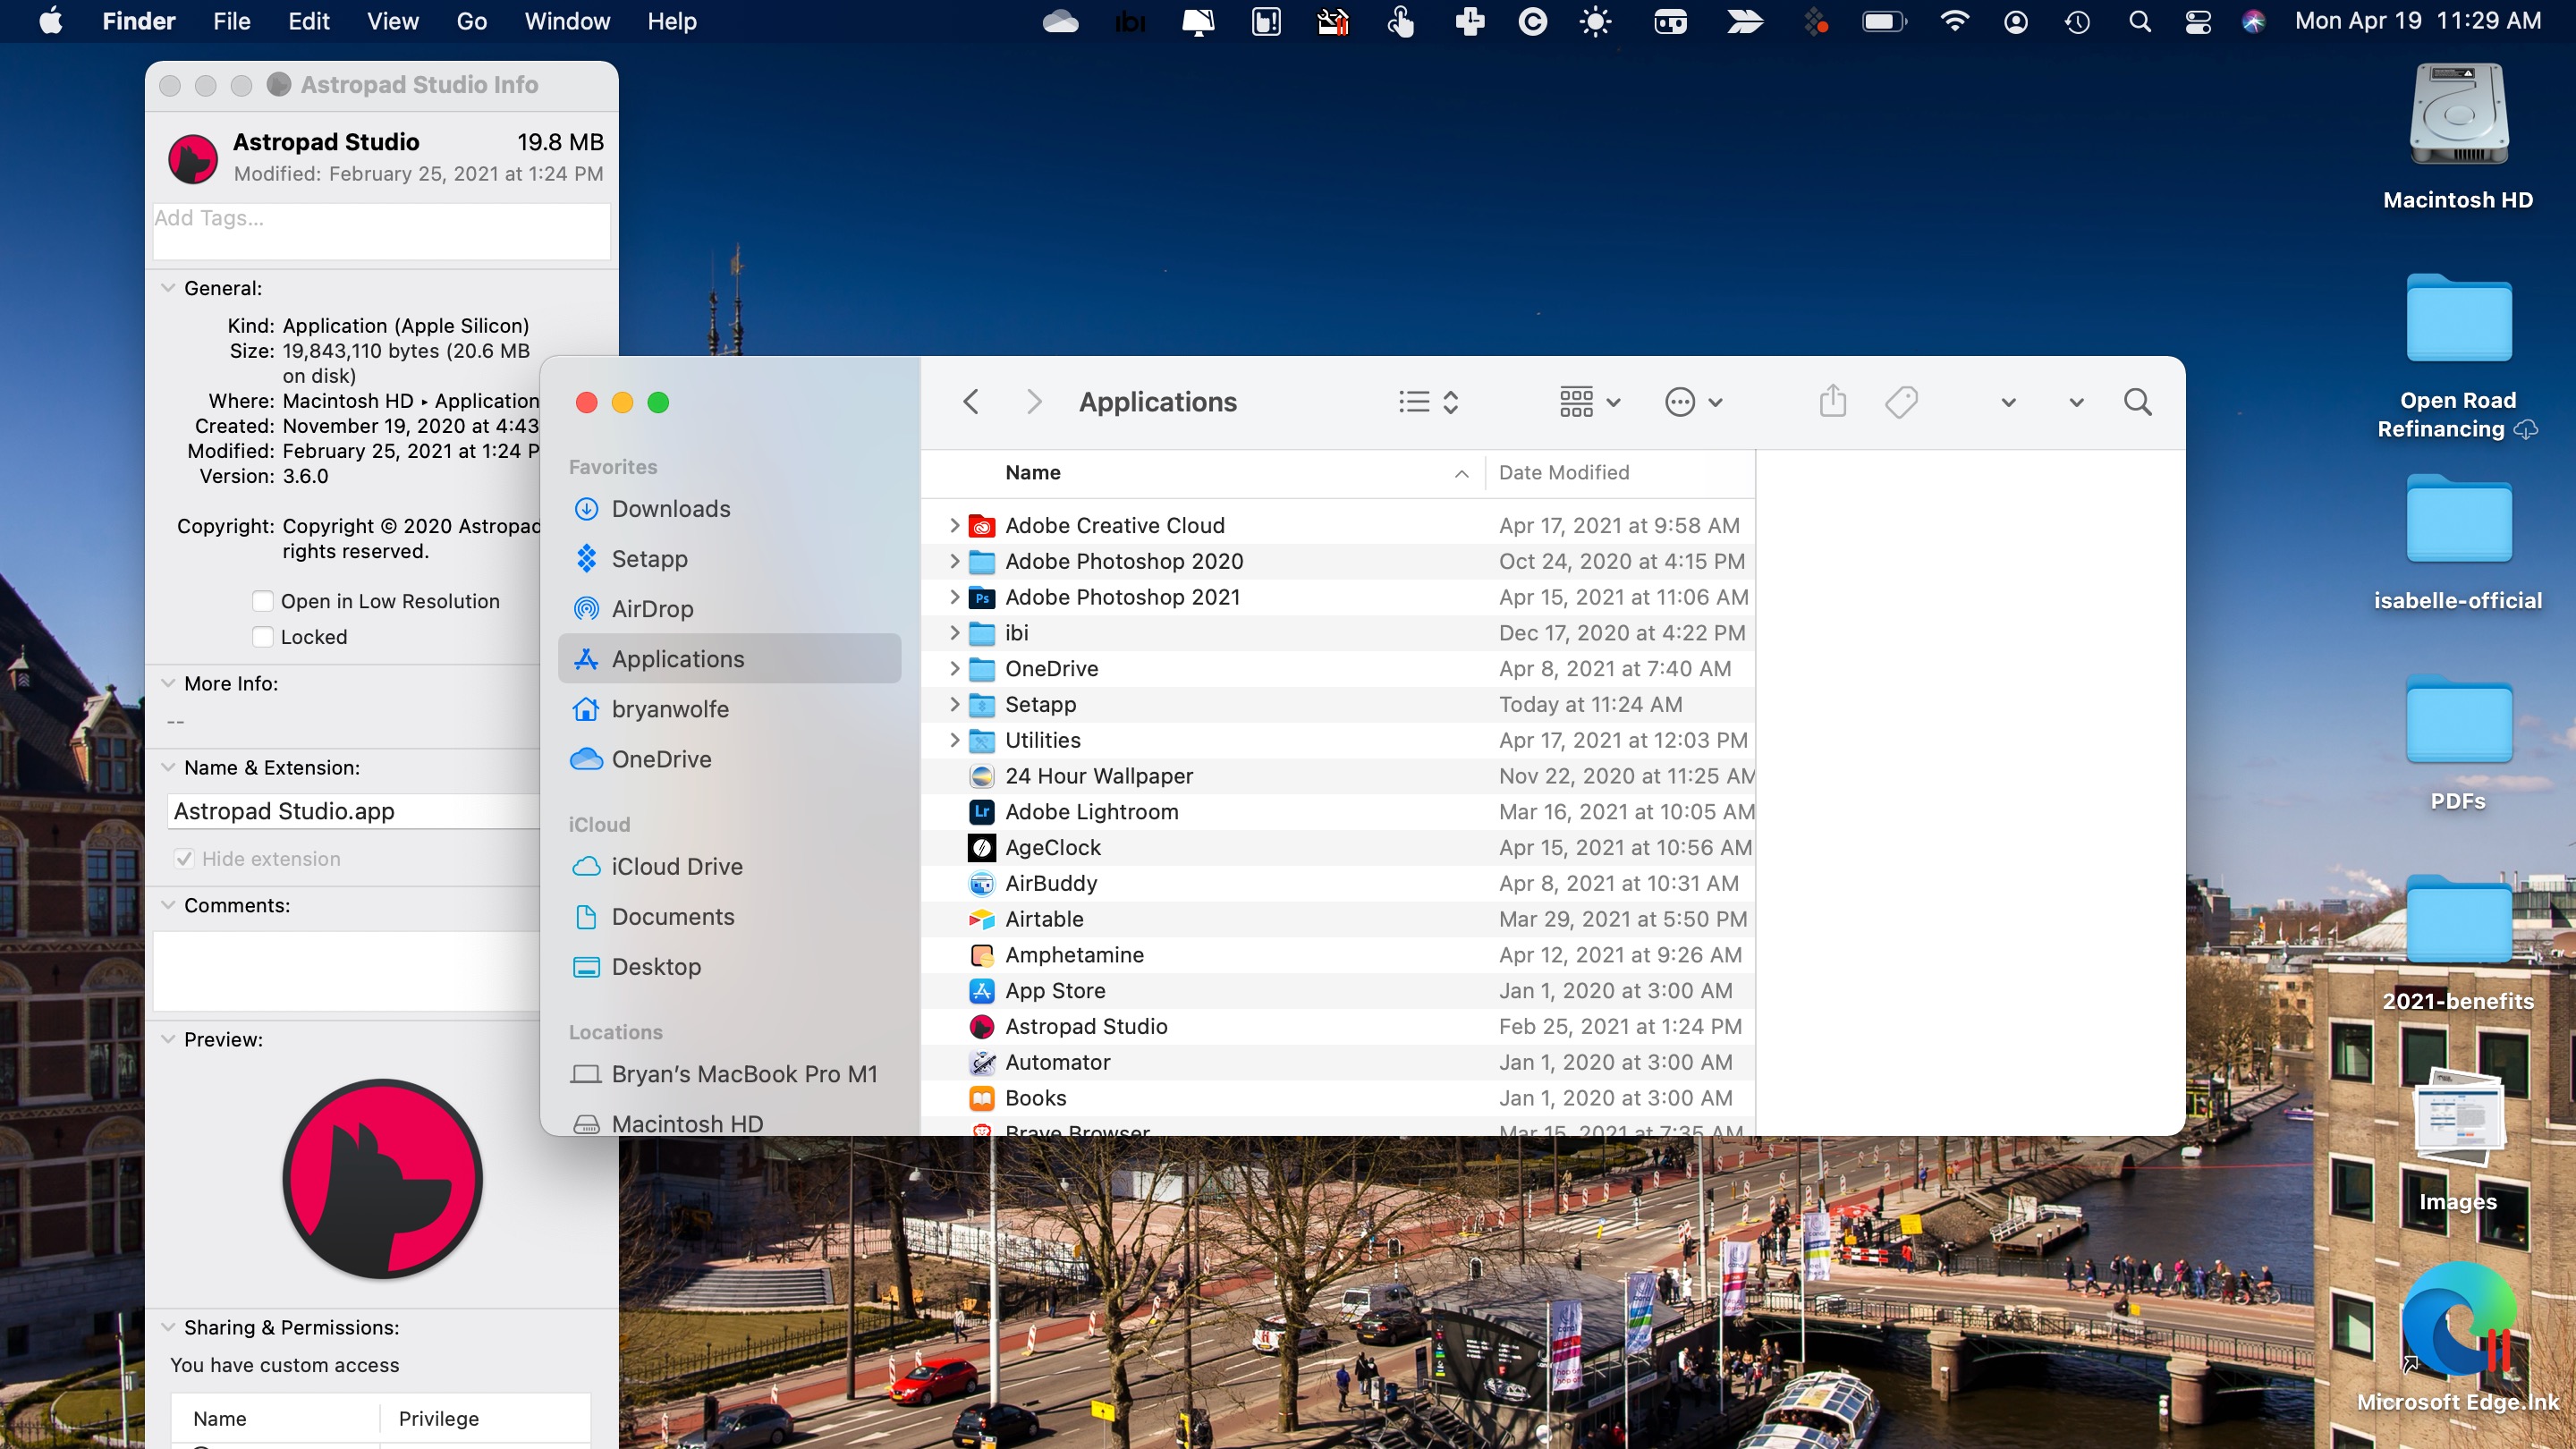Expand the Adobe Creative Cloud folder
2576x1449 pixels.
click(954, 525)
